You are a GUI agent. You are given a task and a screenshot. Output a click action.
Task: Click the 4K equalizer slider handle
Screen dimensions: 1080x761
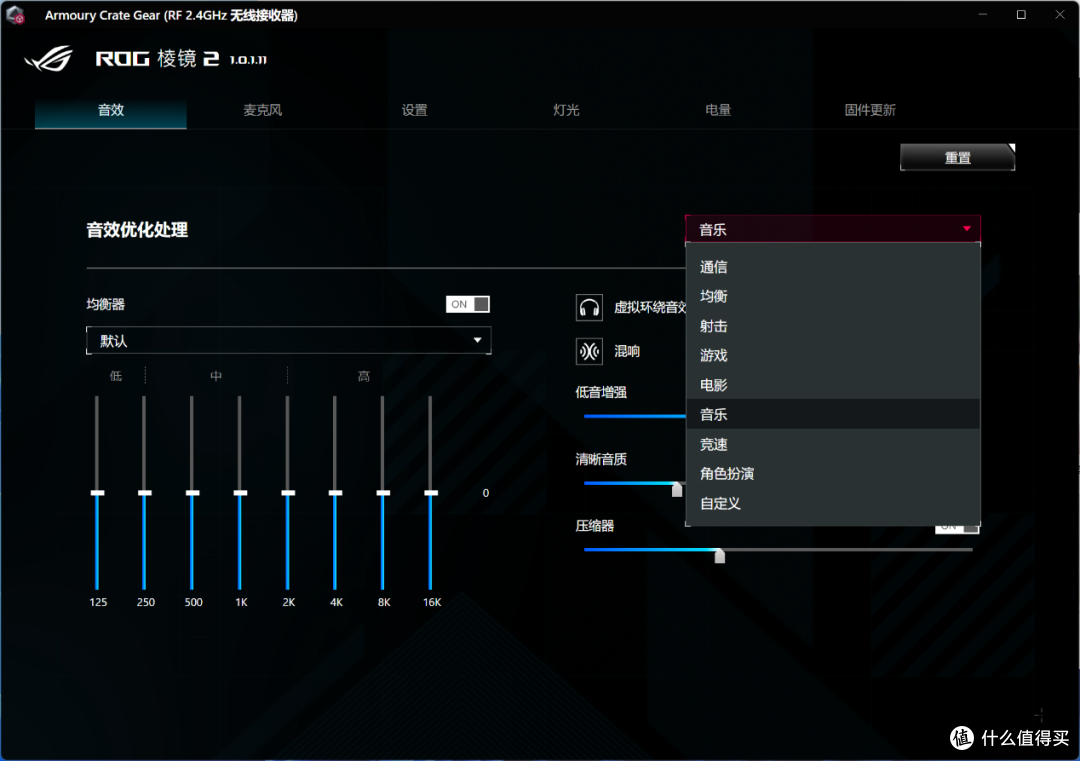[x=335, y=493]
